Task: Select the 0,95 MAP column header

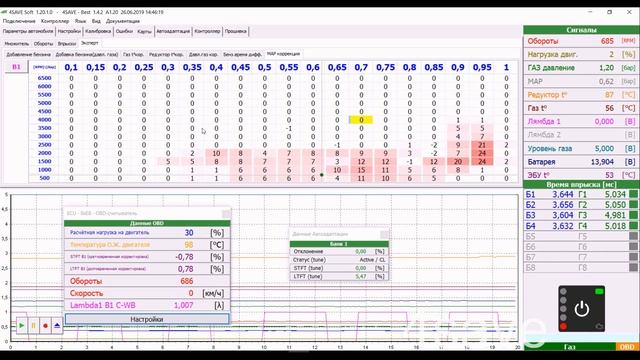Action: pyautogui.click(x=482, y=67)
